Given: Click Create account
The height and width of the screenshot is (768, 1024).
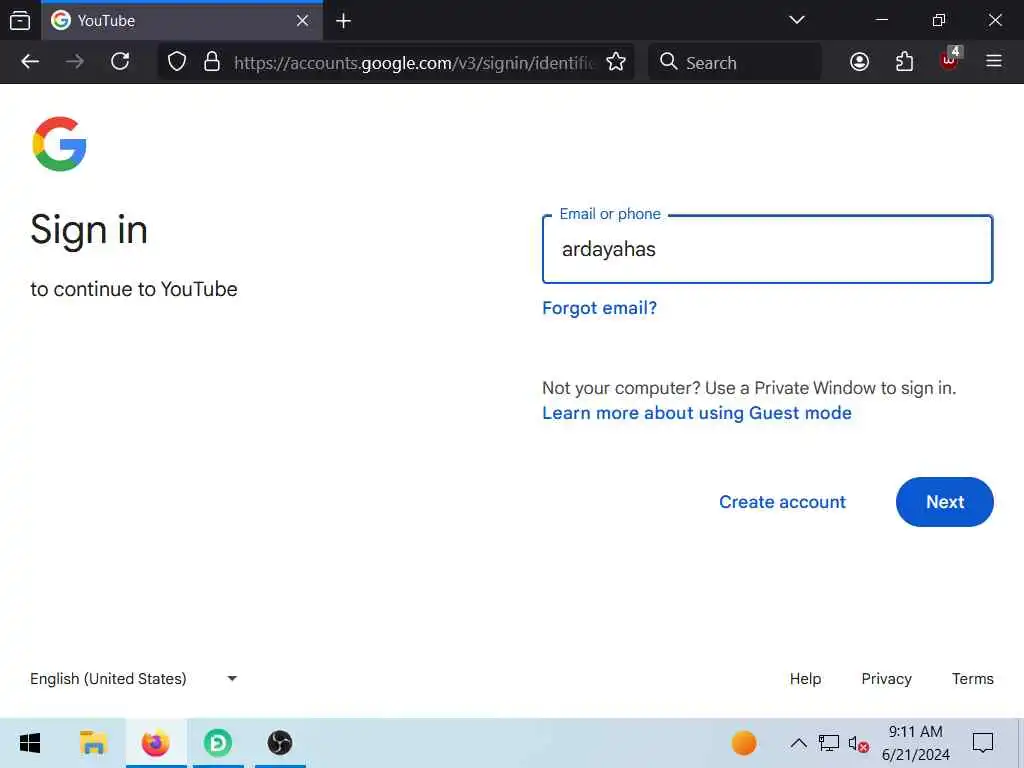Looking at the screenshot, I should point(782,502).
